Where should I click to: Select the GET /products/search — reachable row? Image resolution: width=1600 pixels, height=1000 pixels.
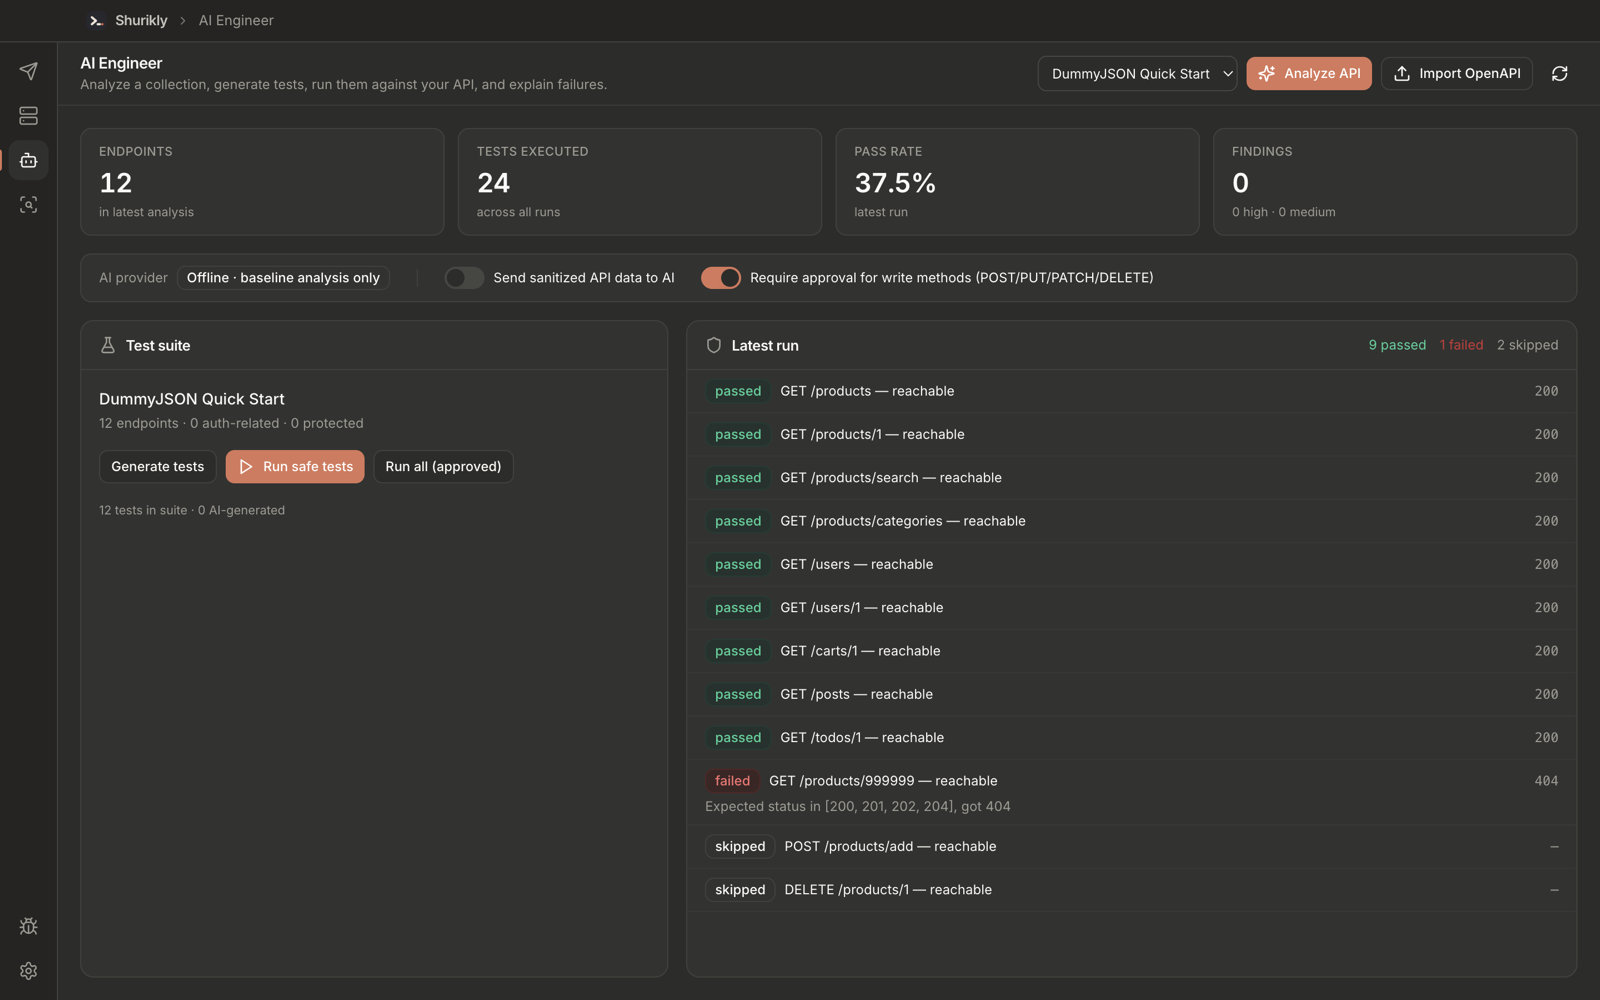pyautogui.click(x=1131, y=478)
